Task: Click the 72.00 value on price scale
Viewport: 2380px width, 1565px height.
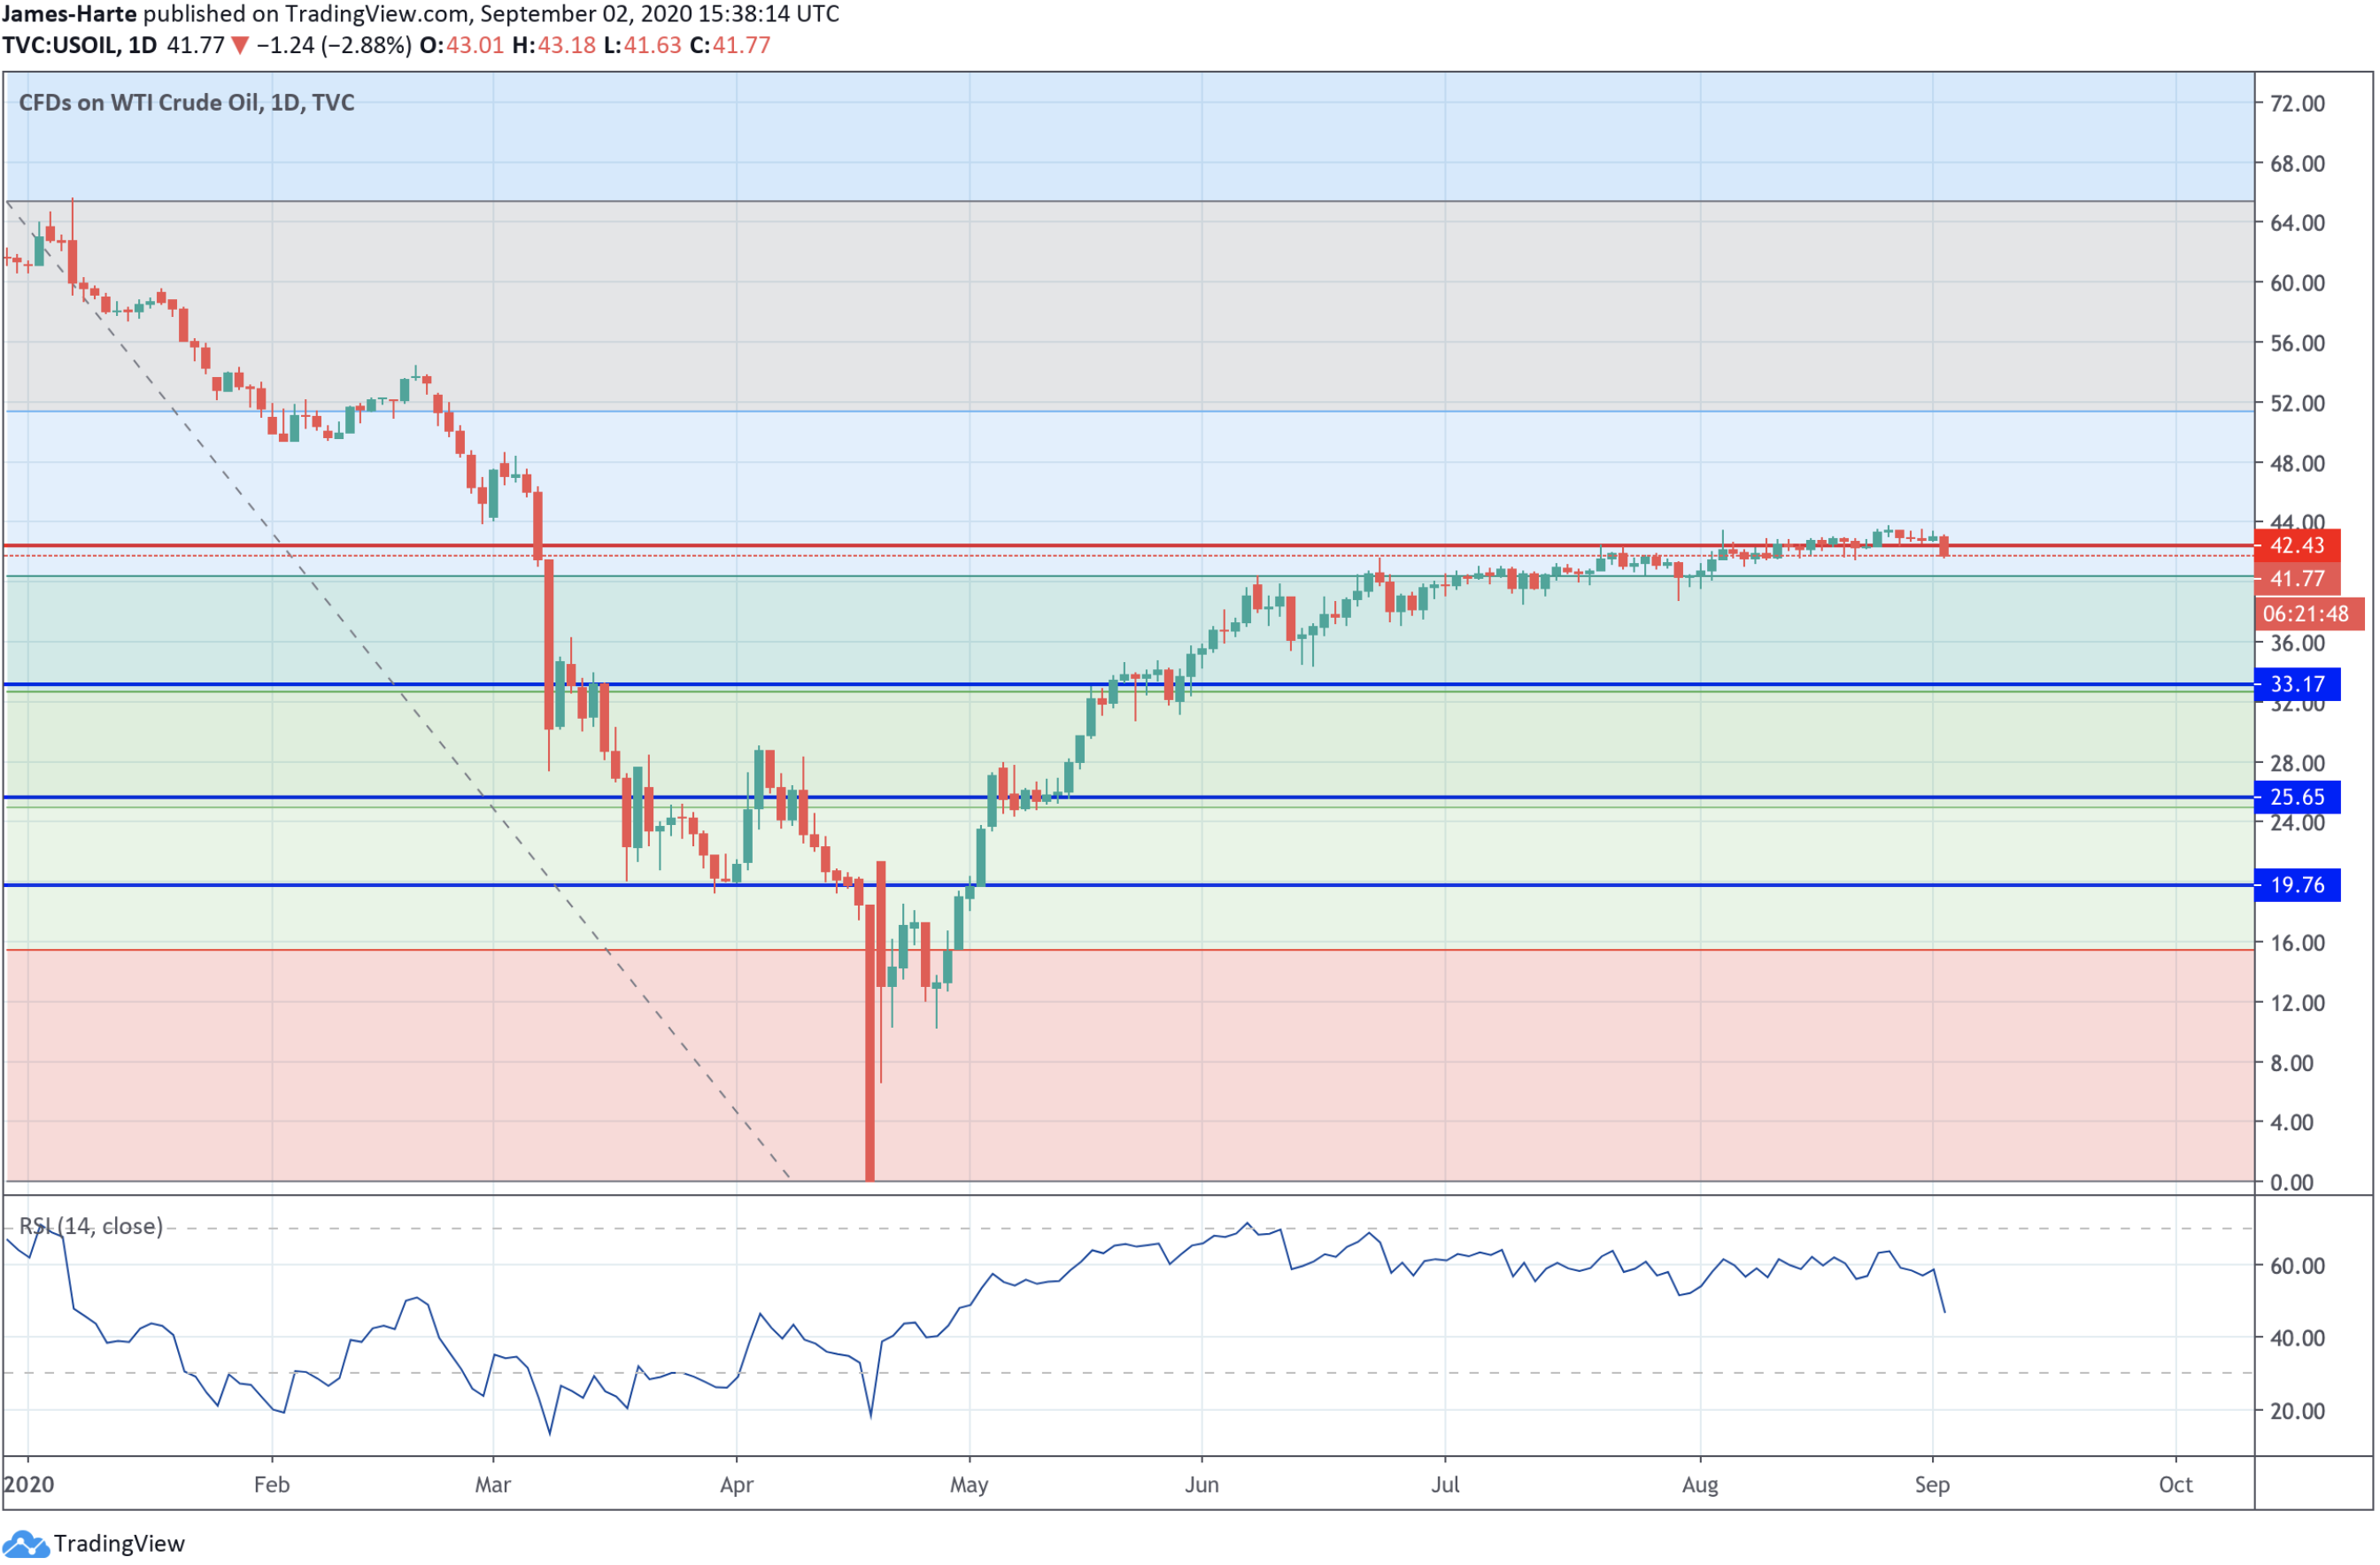Action: [x=2296, y=104]
